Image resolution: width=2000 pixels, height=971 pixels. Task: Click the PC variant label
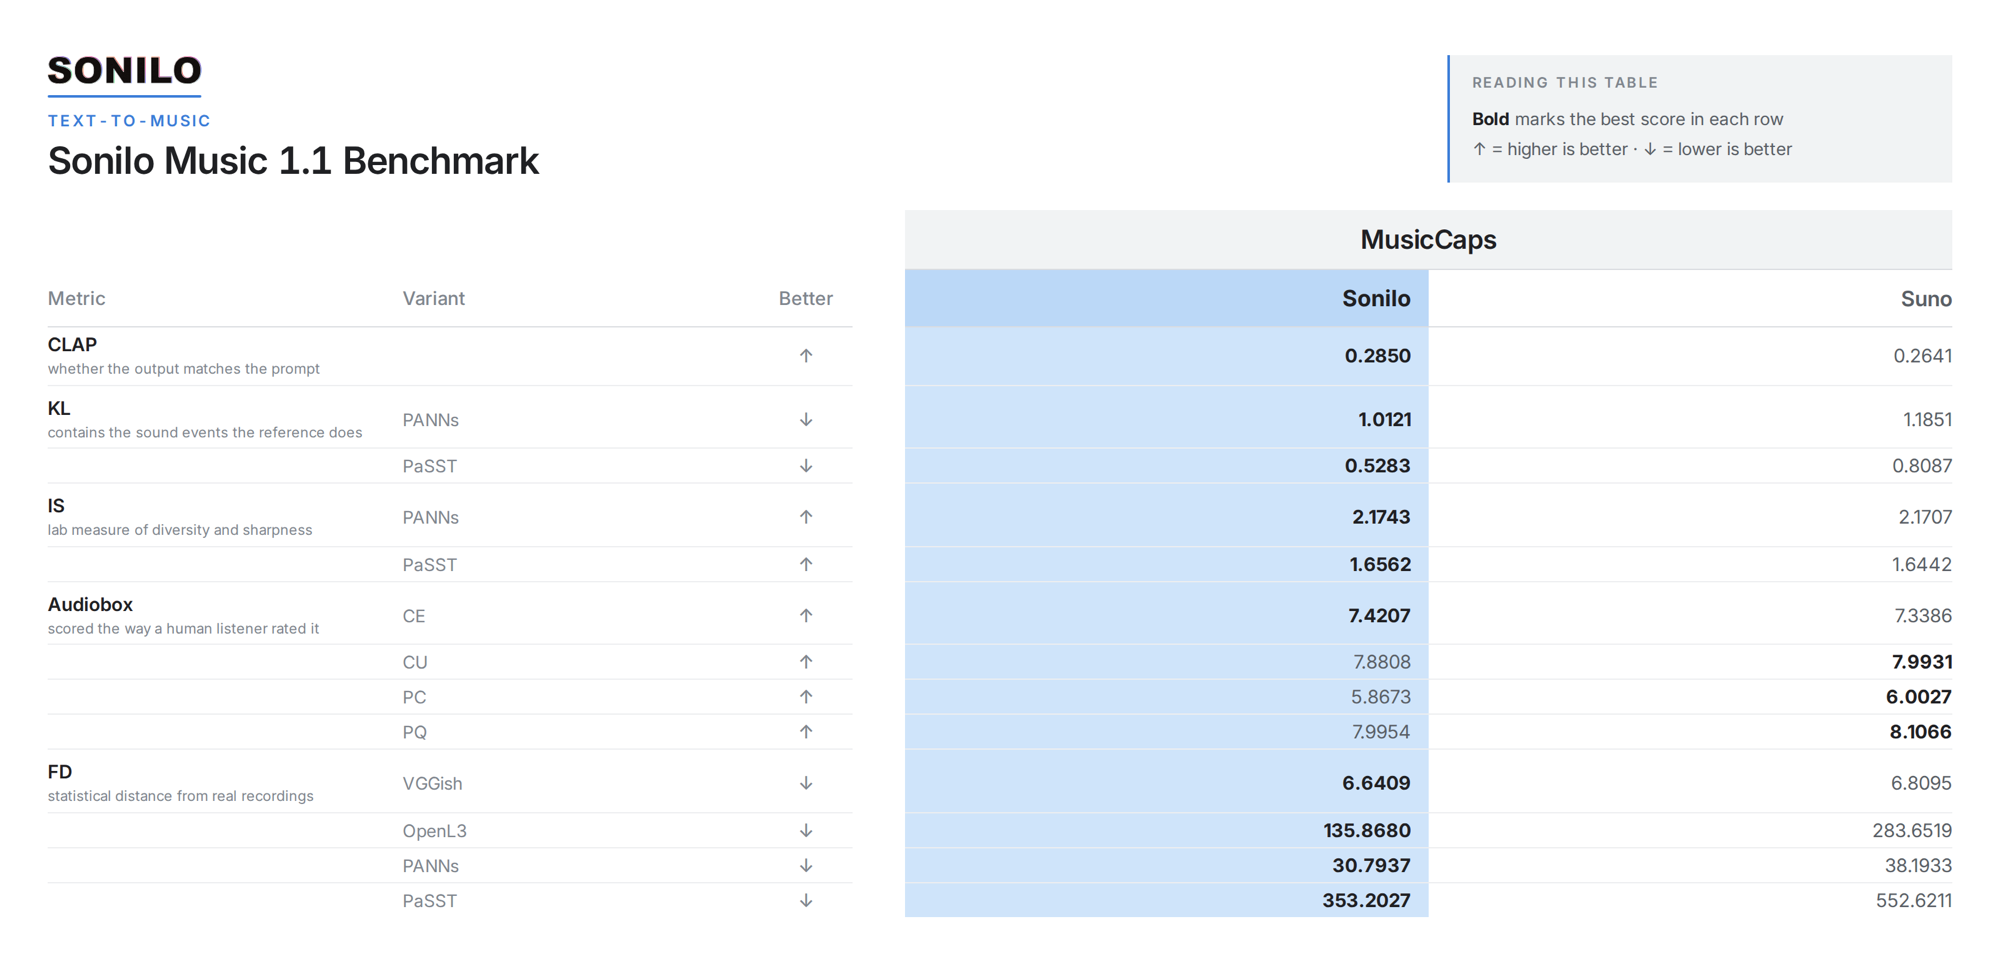[x=414, y=697]
